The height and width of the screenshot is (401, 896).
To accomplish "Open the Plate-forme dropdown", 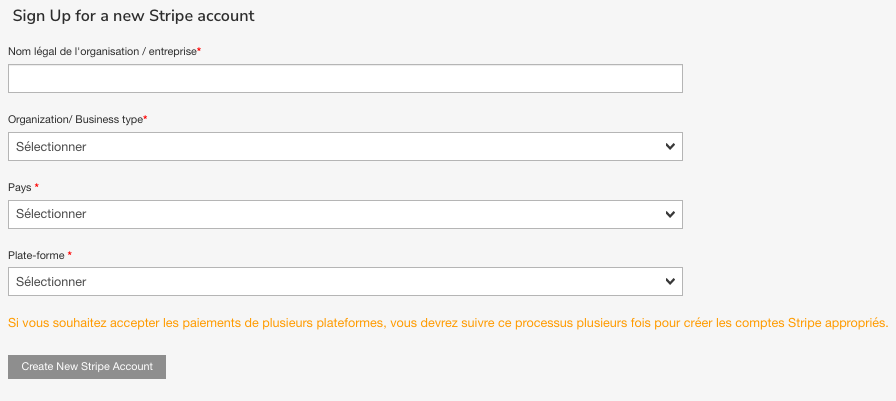I will coord(345,282).
